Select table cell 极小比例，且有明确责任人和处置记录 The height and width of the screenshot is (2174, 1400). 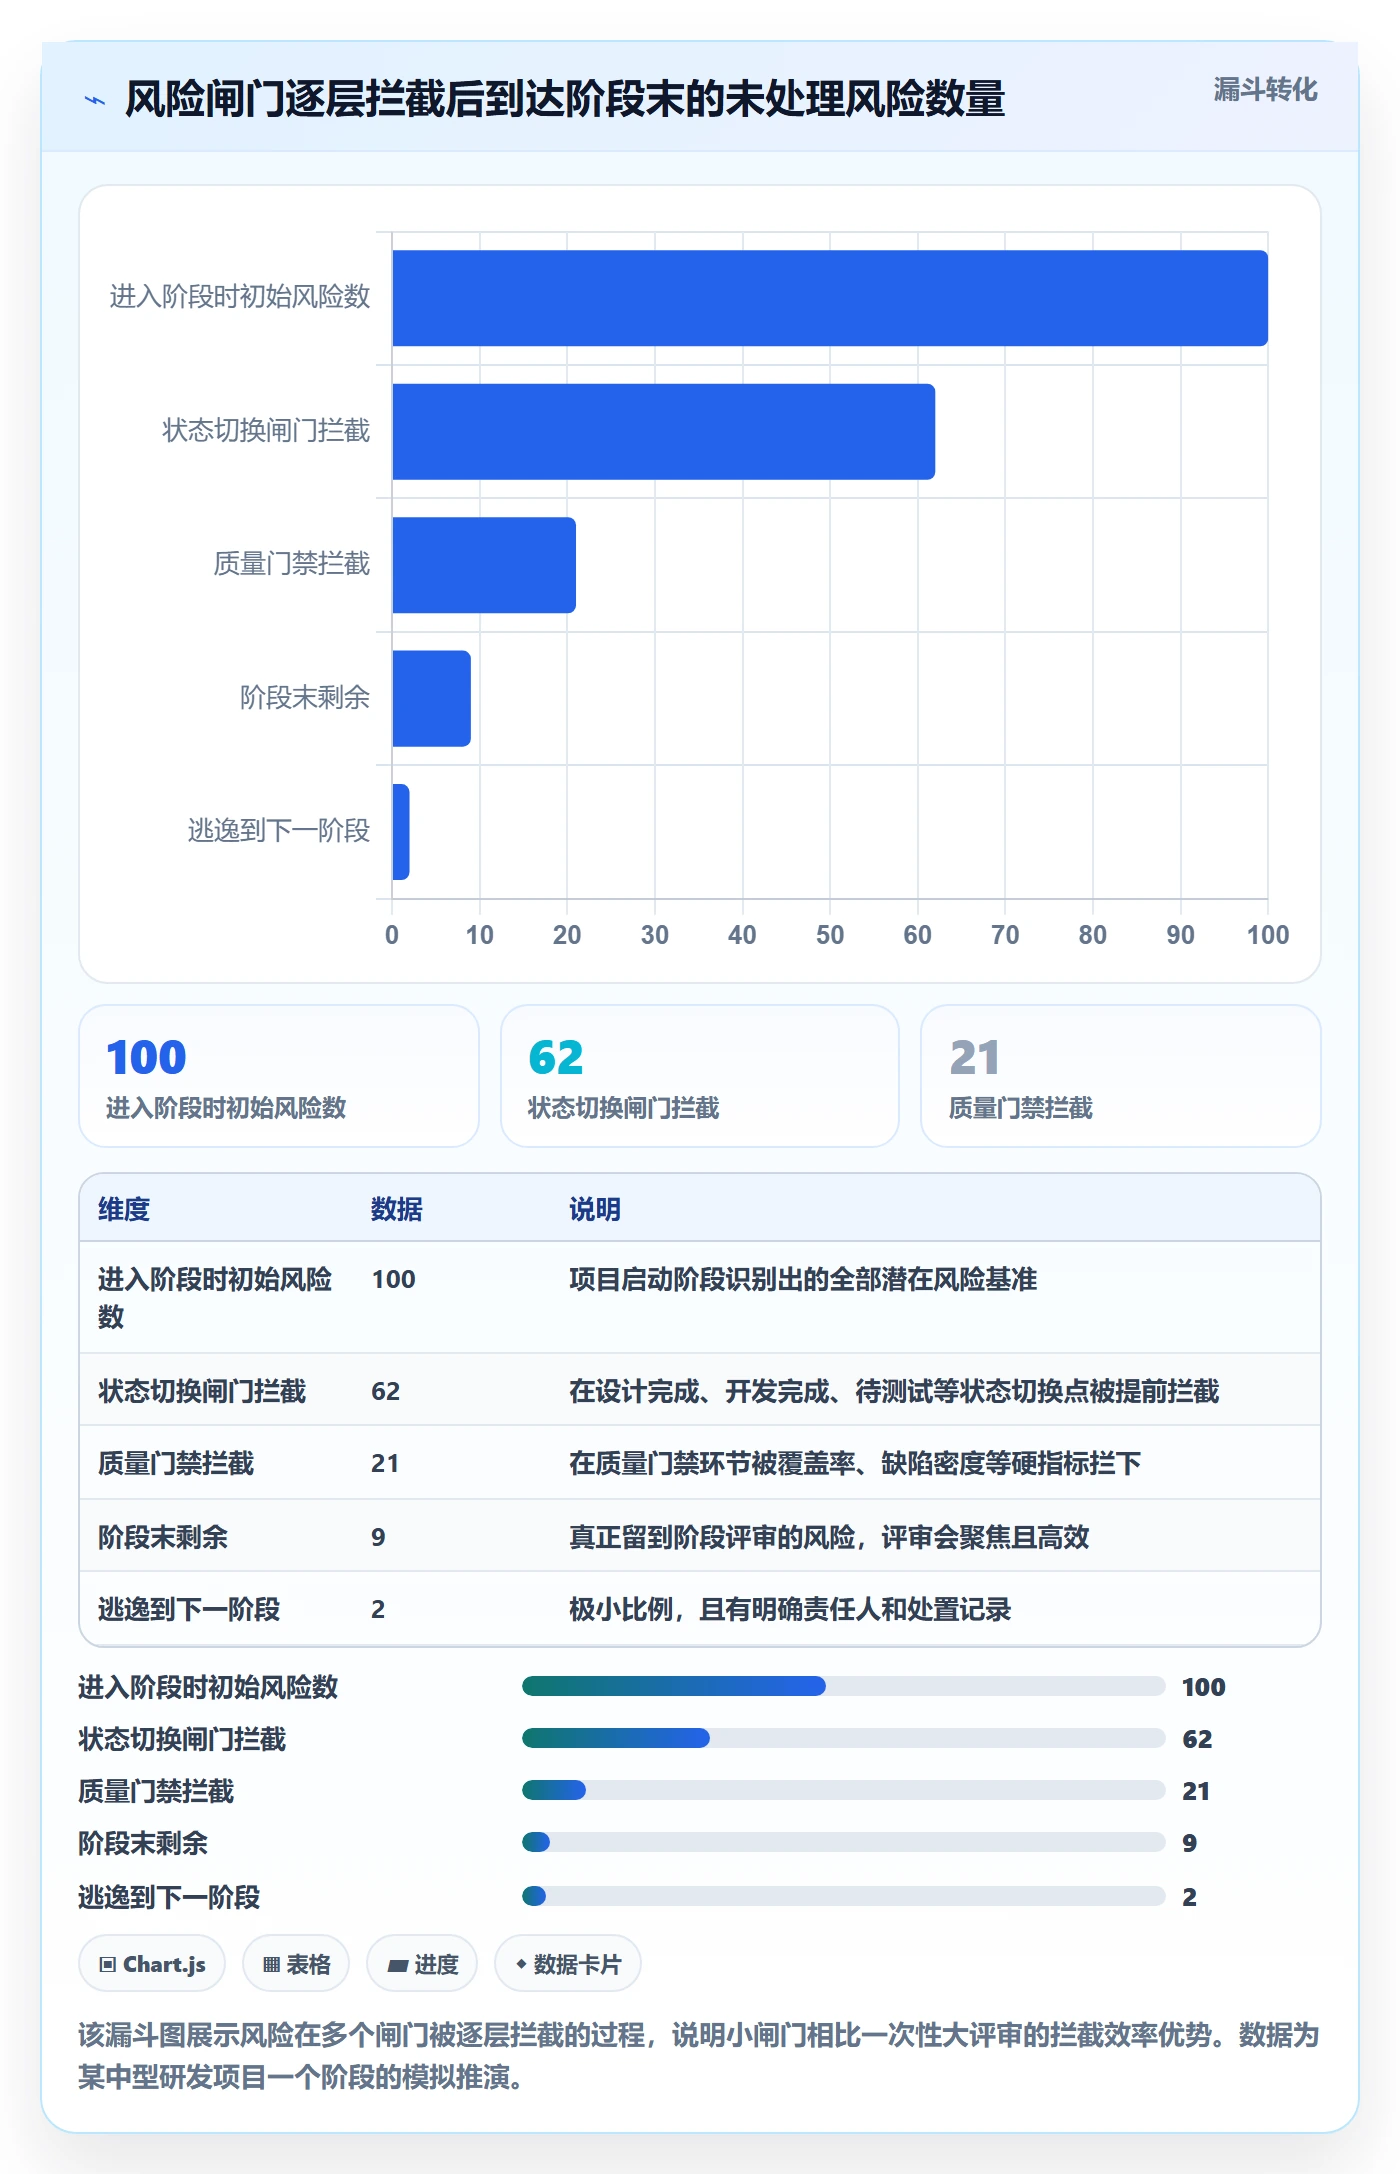pos(790,1609)
